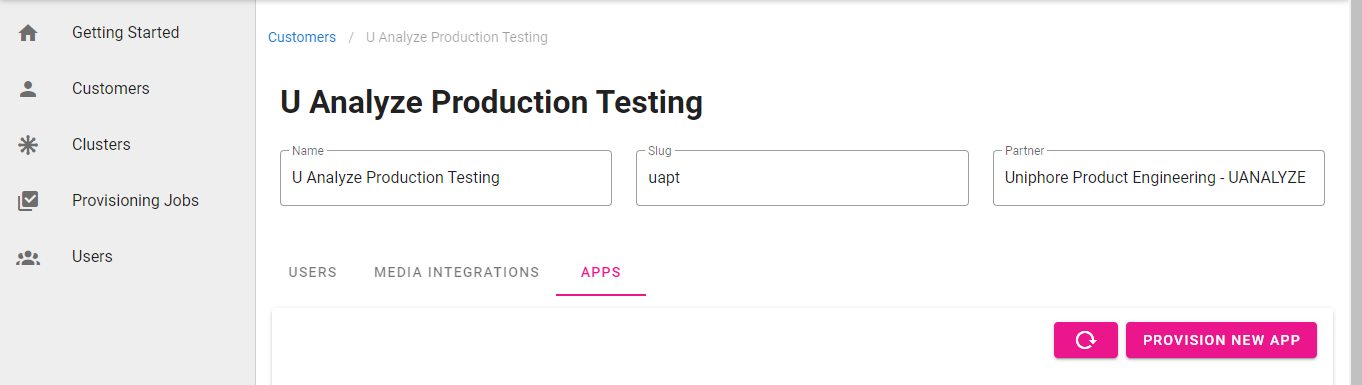Switch to the Media Integrations tab
Image resolution: width=1362 pixels, height=385 pixels.
457,272
